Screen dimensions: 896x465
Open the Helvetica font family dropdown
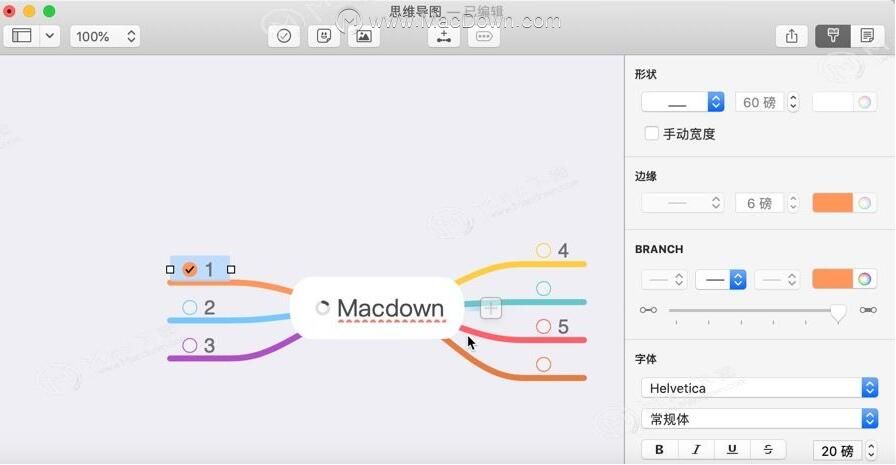point(759,388)
